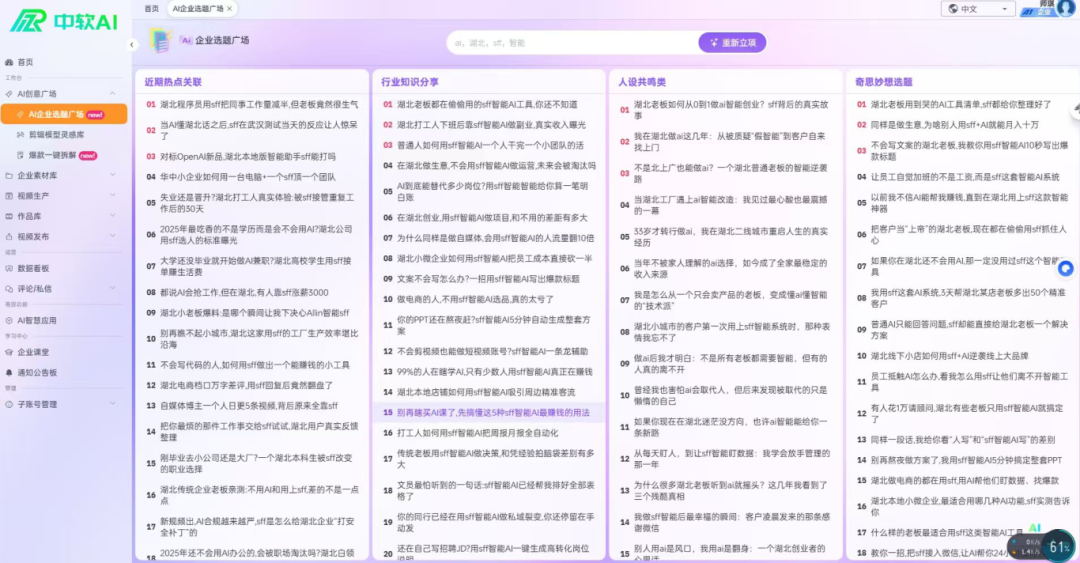Image resolution: width=1080 pixels, height=563 pixels.
Task: Open 首页 in the sidebar
Action: point(25,62)
